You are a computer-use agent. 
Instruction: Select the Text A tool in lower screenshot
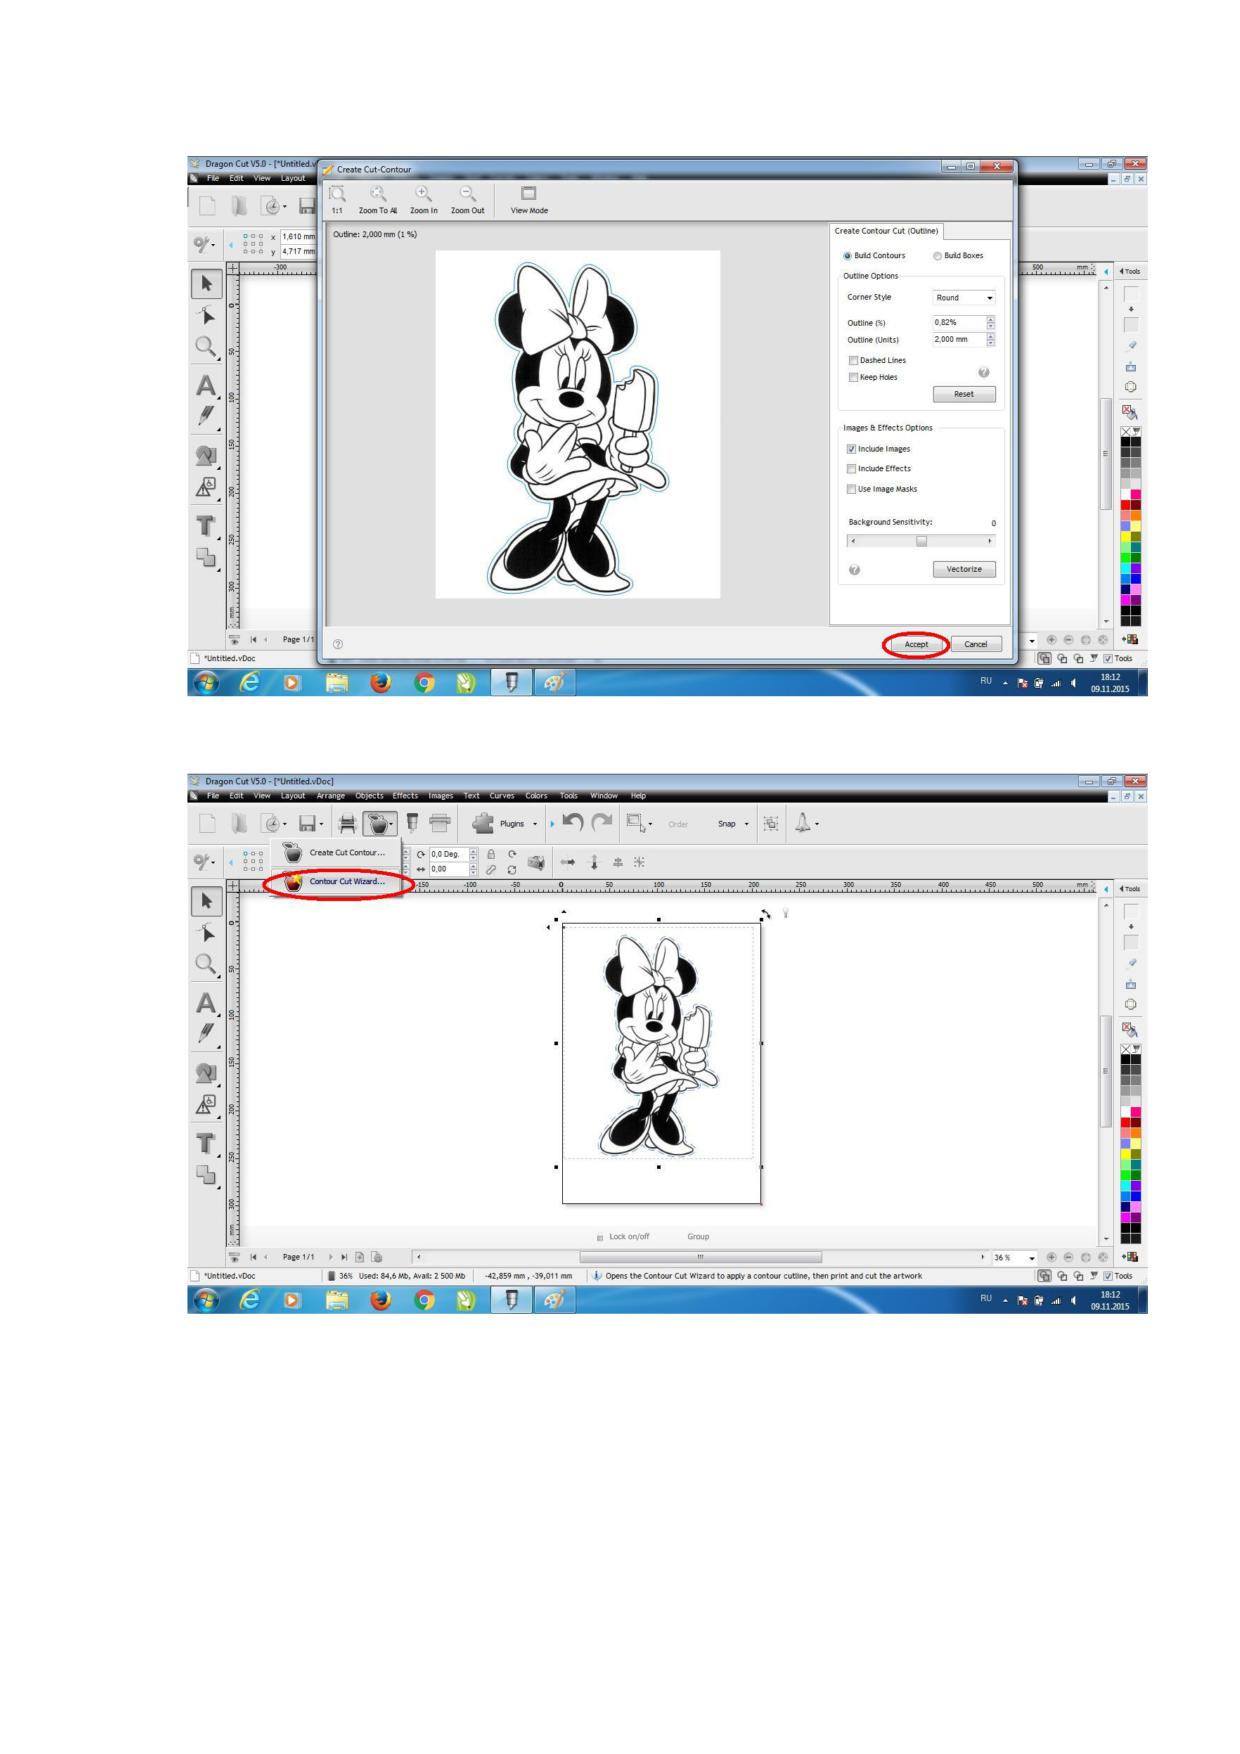pos(206,1004)
